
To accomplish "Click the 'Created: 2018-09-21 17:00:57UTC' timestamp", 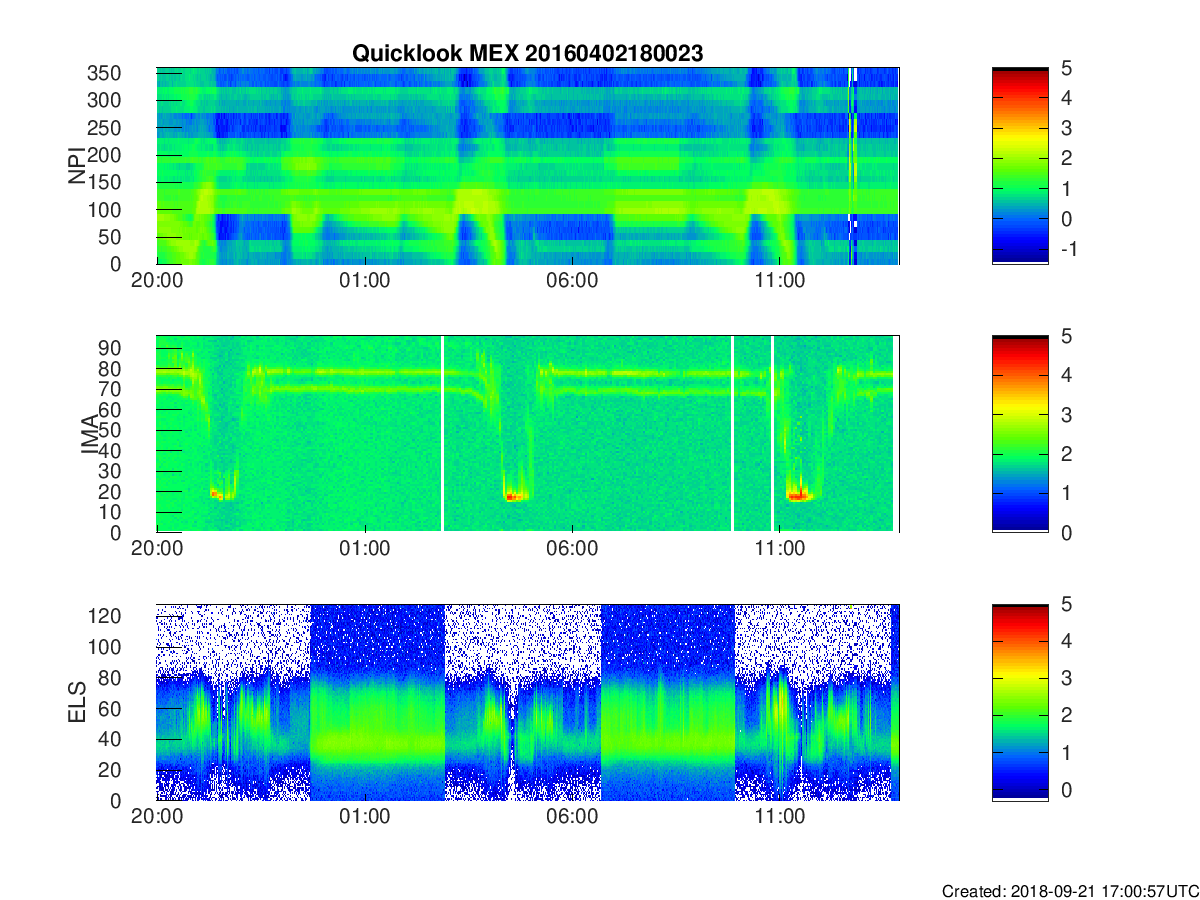I will (1070, 890).
